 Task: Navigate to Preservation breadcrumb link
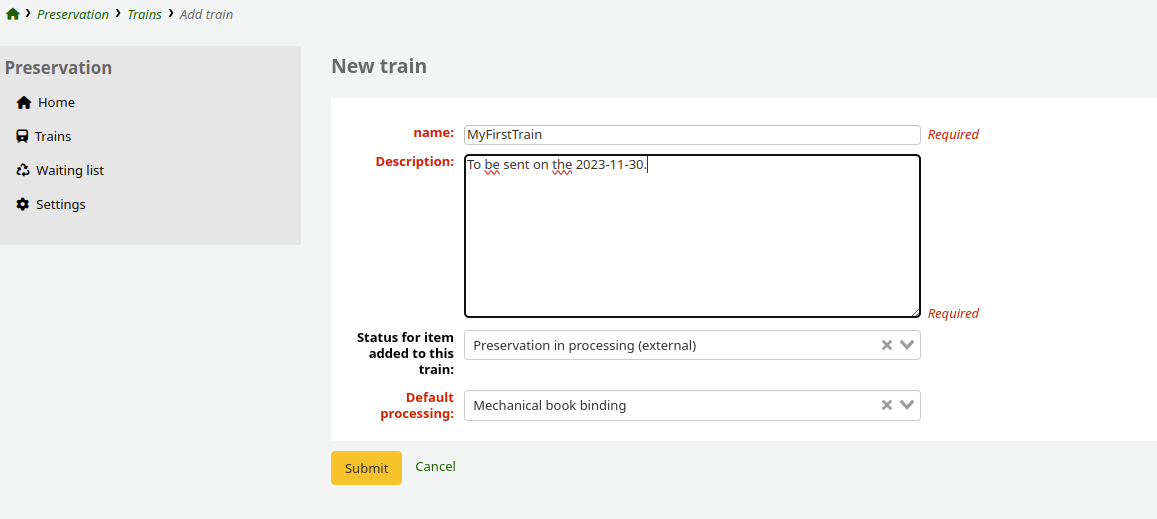click(x=73, y=15)
